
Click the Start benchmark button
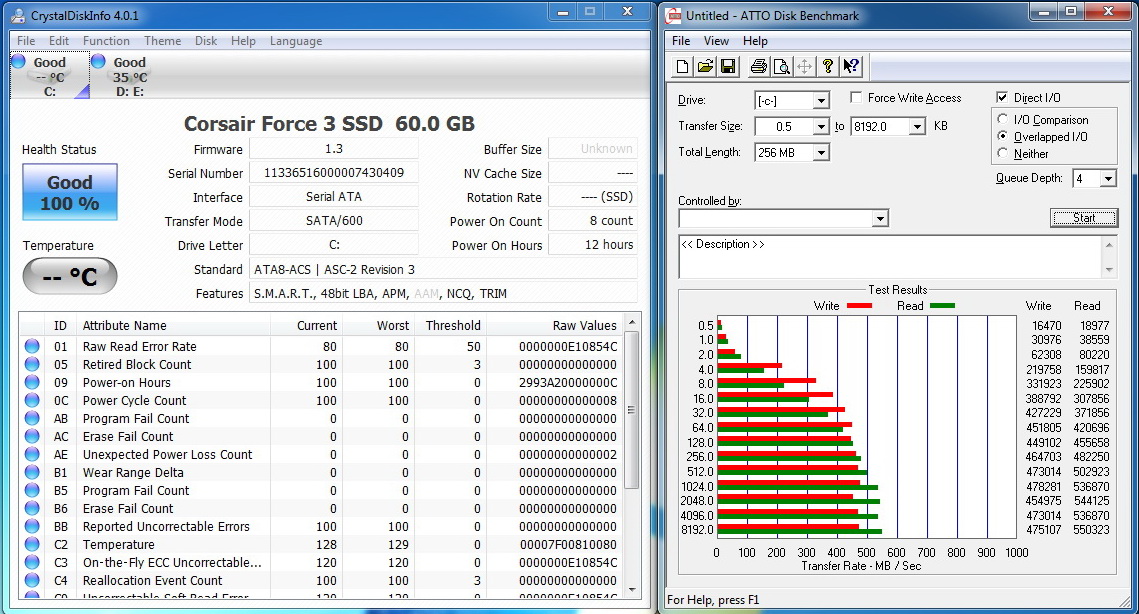1084,217
